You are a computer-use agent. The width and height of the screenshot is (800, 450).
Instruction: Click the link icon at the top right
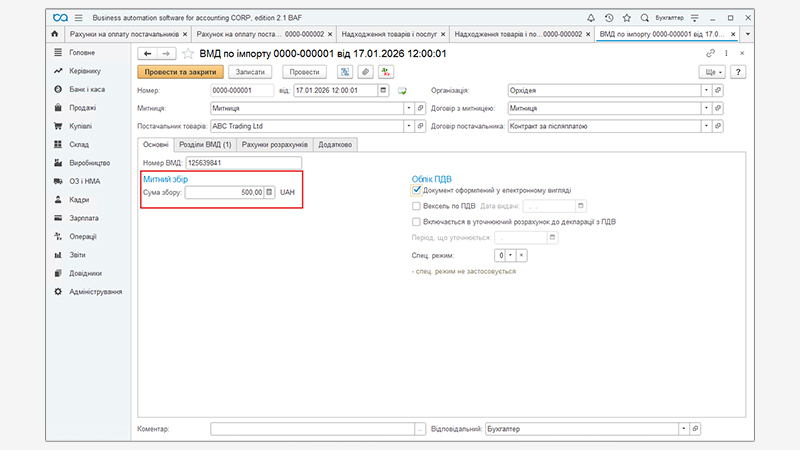pyautogui.click(x=711, y=54)
